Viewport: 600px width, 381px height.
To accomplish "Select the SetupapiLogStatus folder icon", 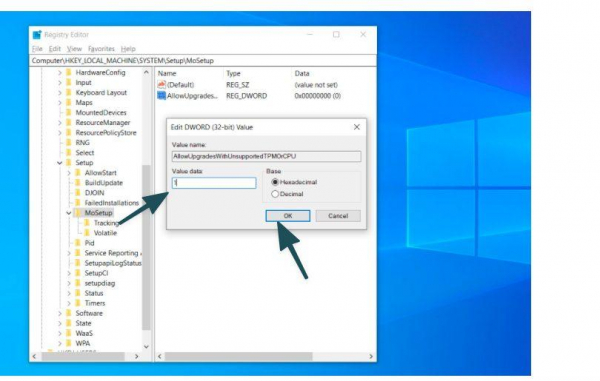I will coord(78,263).
